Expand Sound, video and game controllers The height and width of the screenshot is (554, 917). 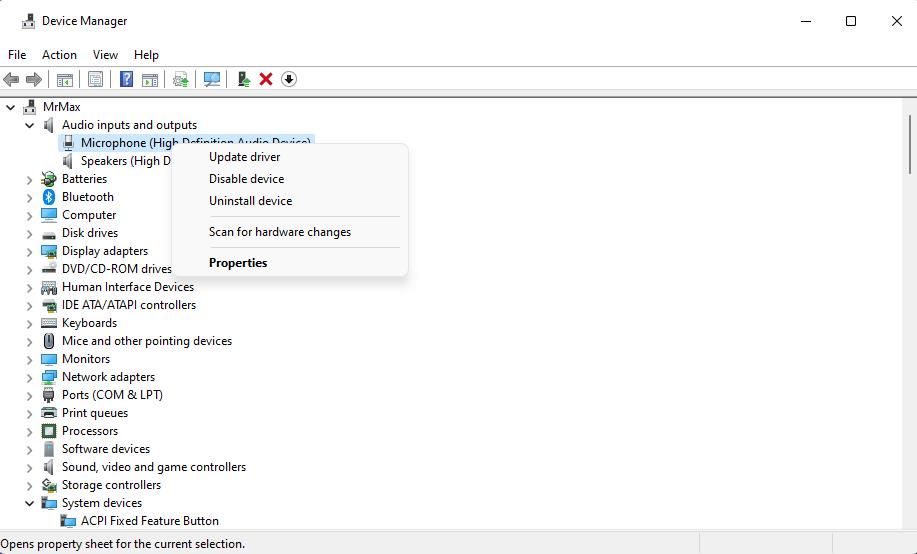(x=29, y=468)
